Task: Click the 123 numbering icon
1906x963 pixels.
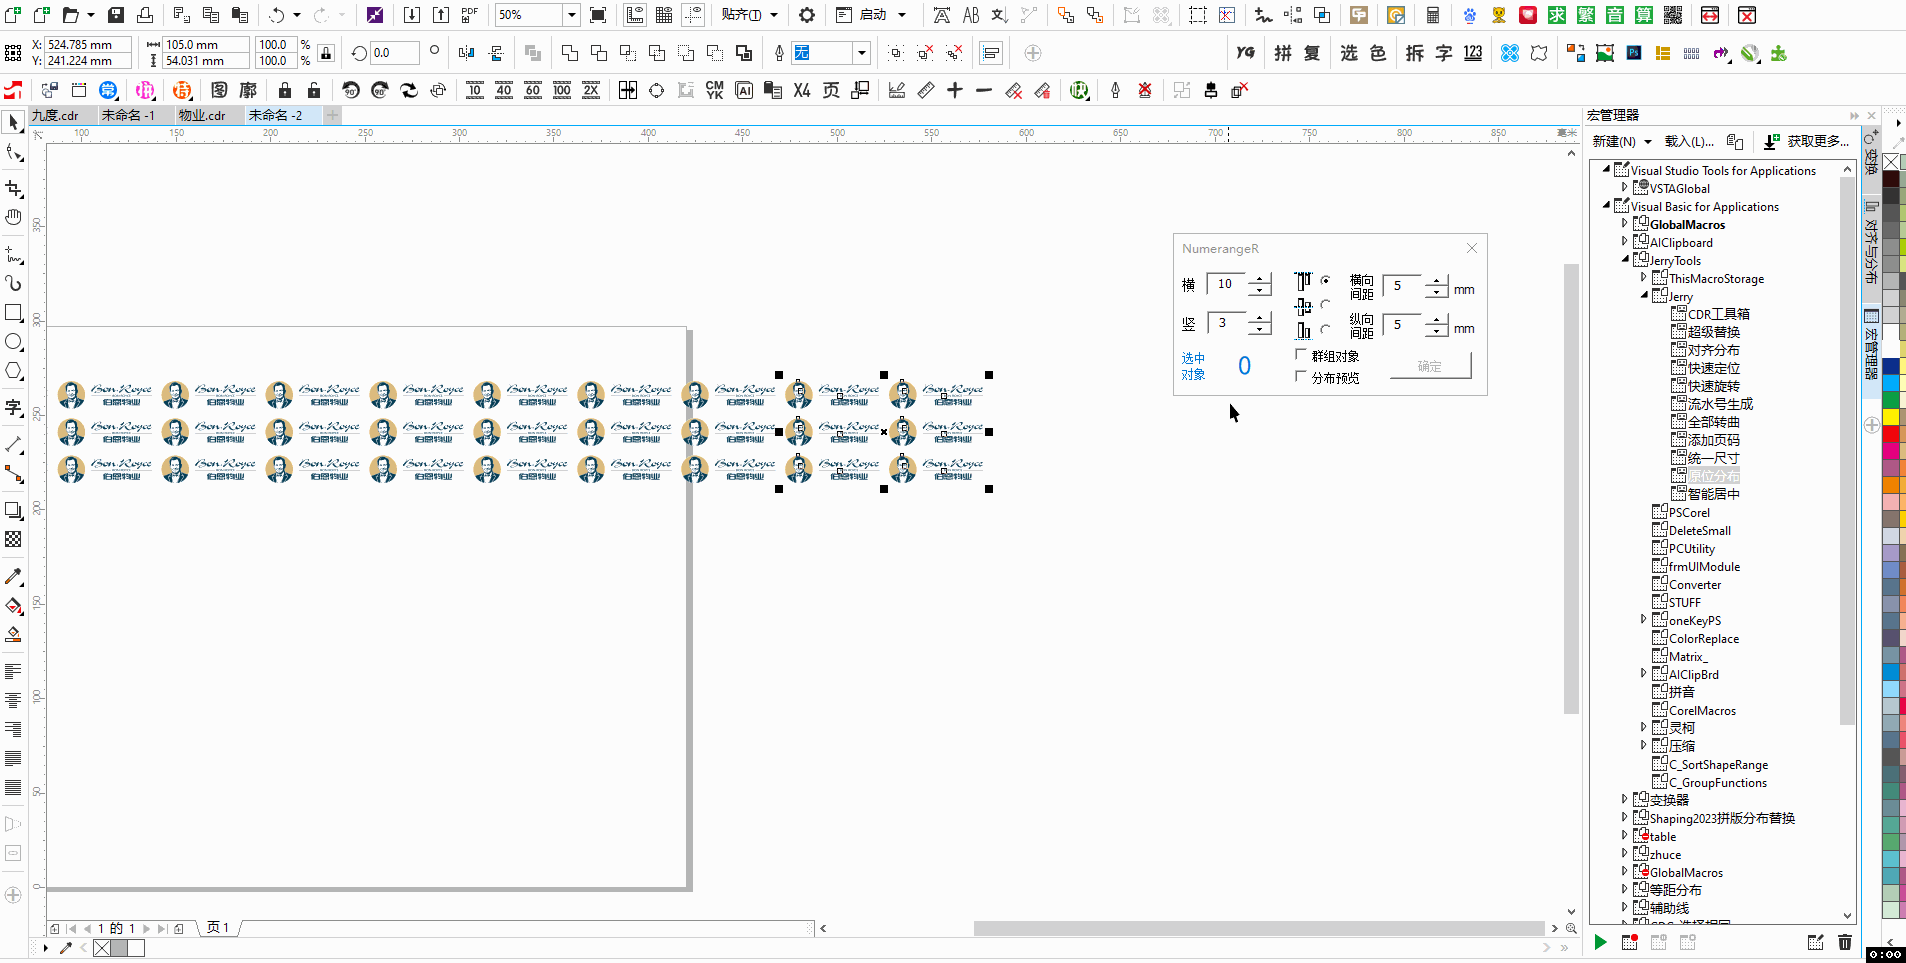Action: click(1473, 53)
